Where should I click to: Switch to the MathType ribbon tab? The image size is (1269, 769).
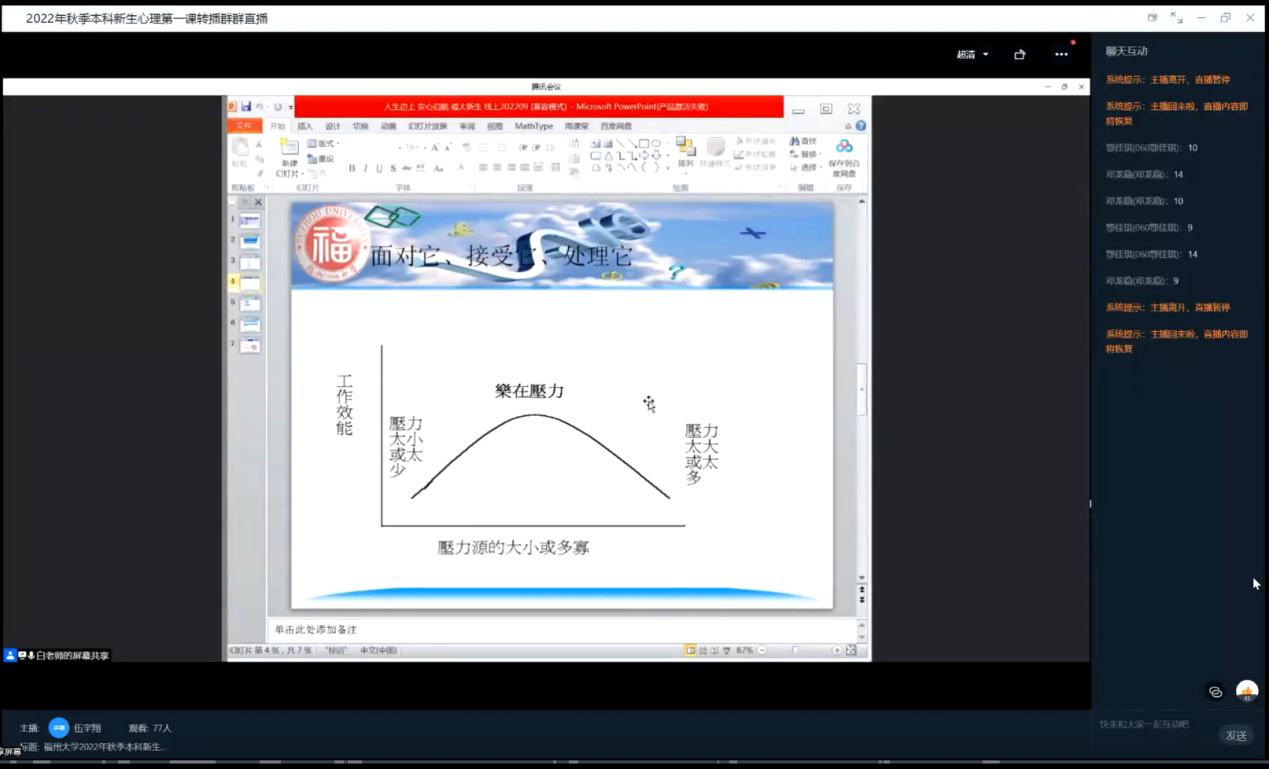tap(533, 126)
